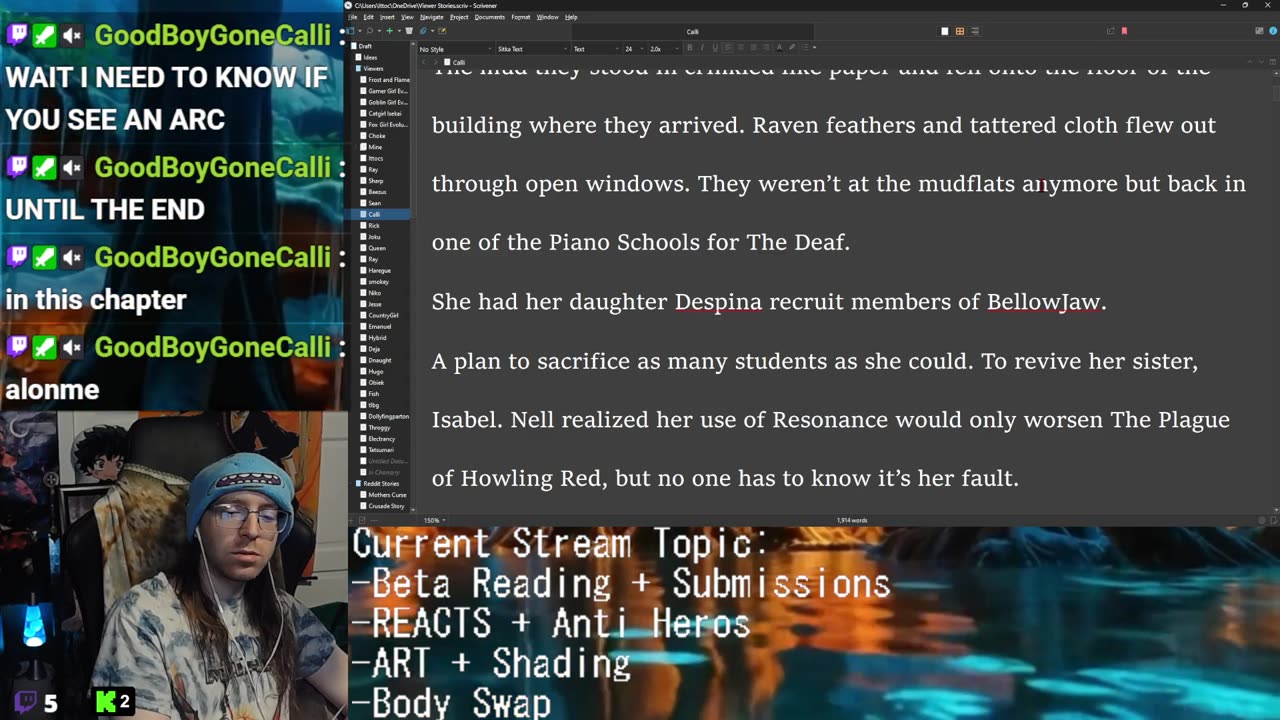Click the 1,914 words count in footer

(x=852, y=520)
